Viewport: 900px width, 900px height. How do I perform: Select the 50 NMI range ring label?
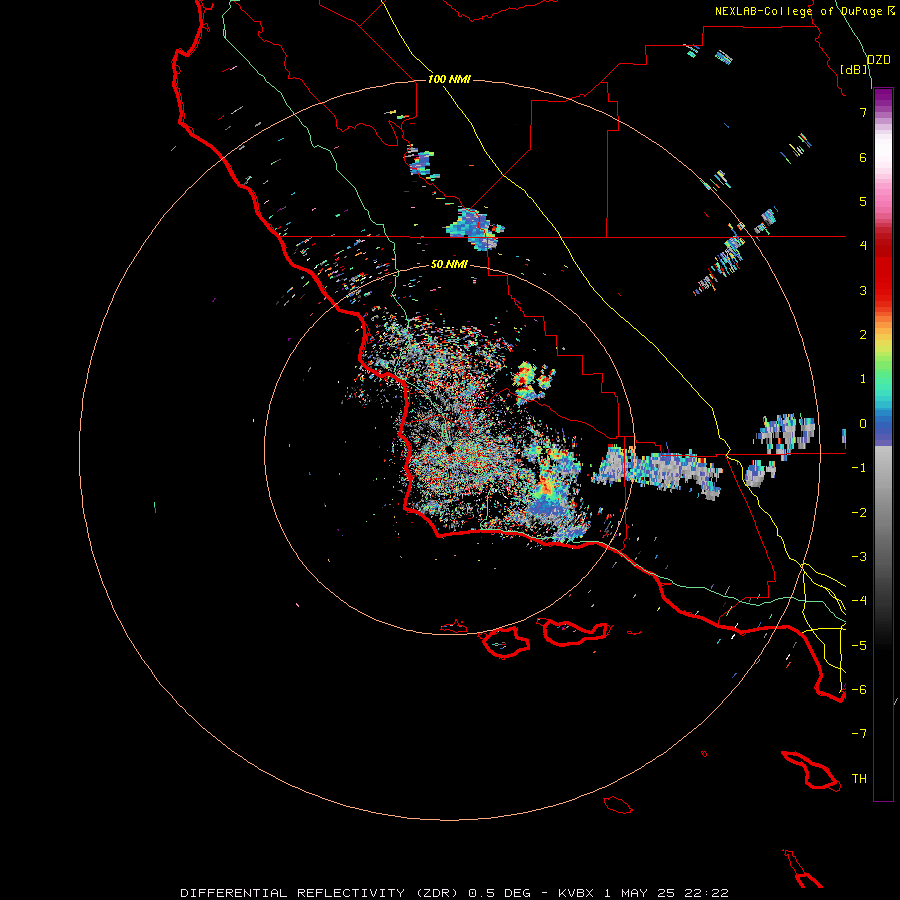point(449,264)
